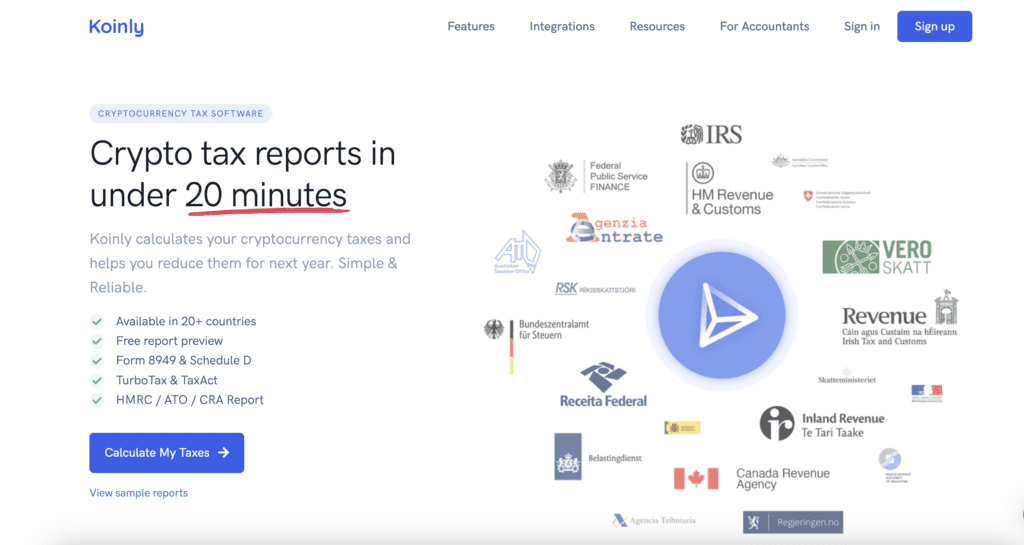The image size is (1024, 545).
Task: Click the Federal Public Service Finance logo
Action: coord(596,176)
